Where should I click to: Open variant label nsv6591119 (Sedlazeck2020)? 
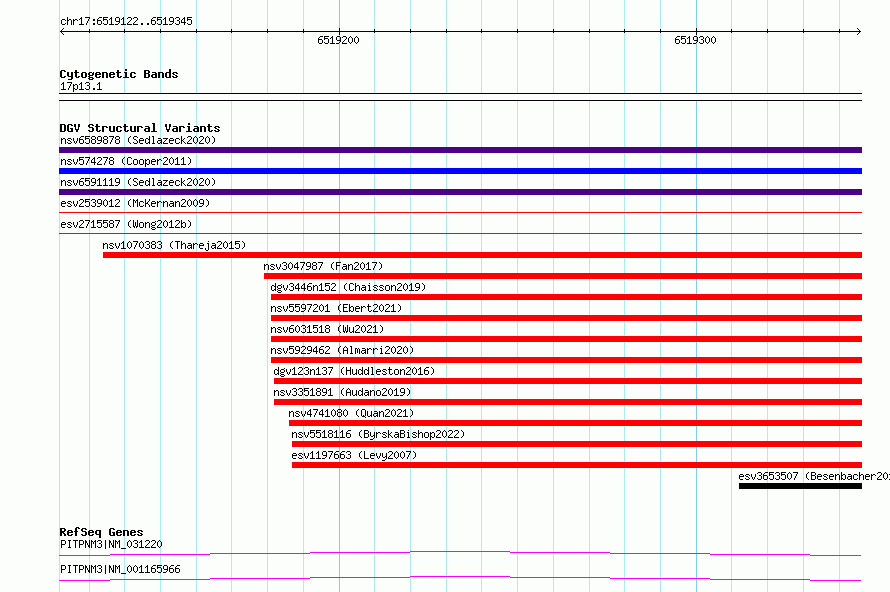point(138,182)
